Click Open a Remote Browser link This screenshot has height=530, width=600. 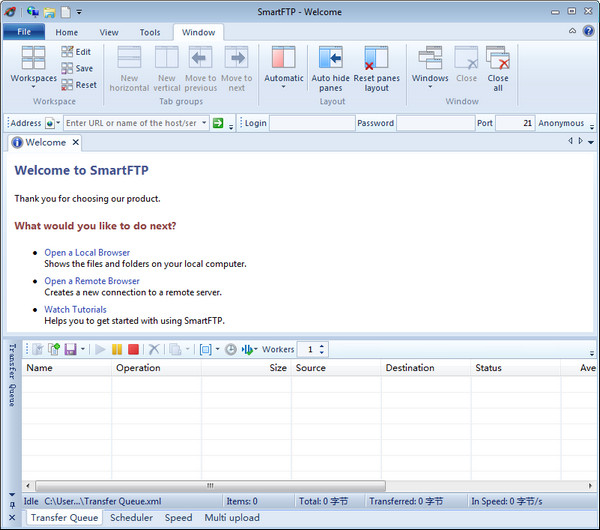pyautogui.click(x=92, y=281)
